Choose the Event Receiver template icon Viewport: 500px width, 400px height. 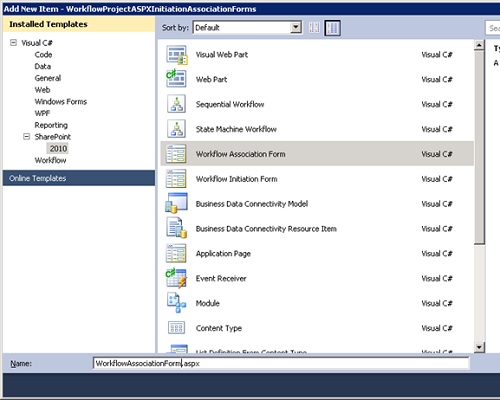176,278
